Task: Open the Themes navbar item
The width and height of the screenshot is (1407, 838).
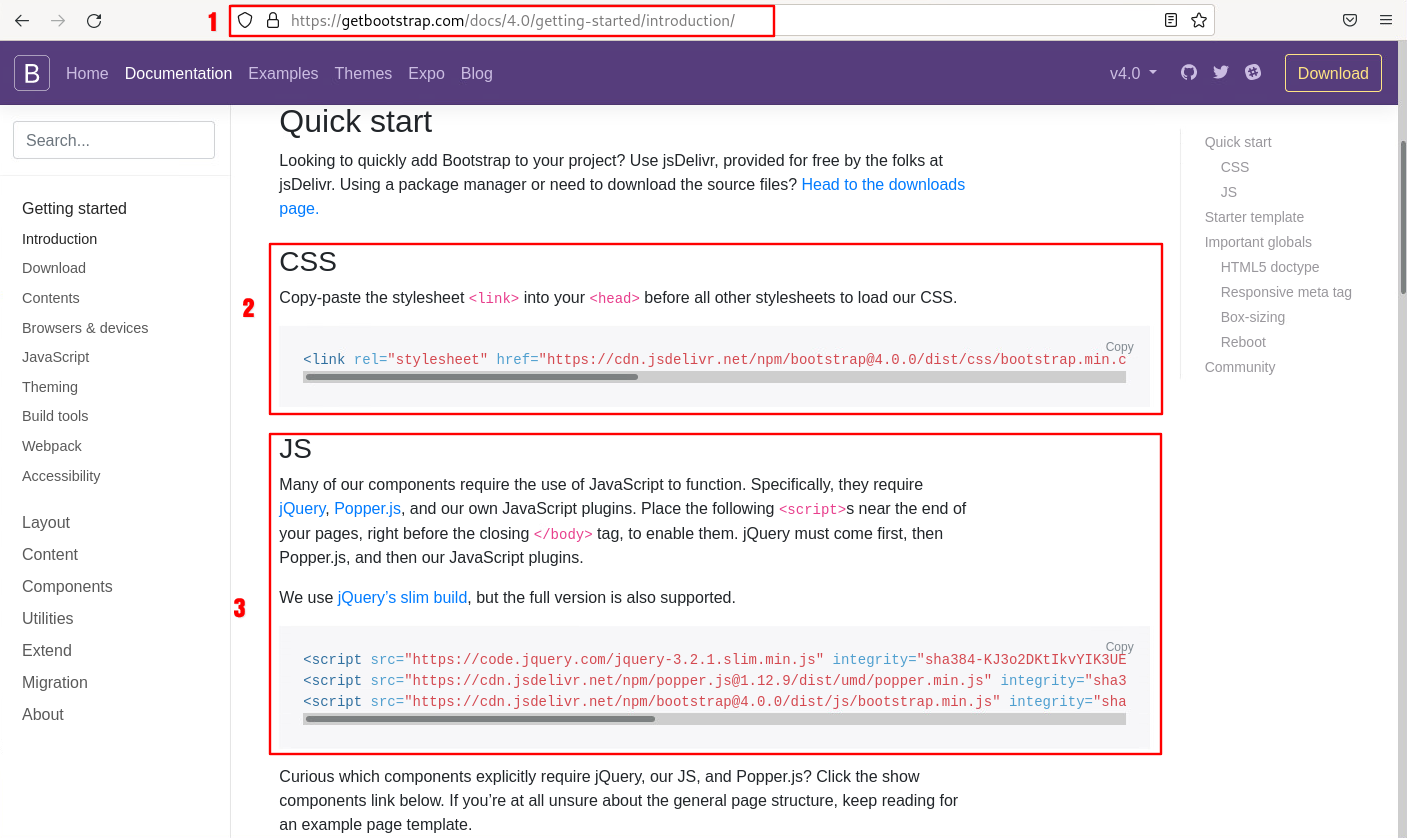Action: click(363, 73)
